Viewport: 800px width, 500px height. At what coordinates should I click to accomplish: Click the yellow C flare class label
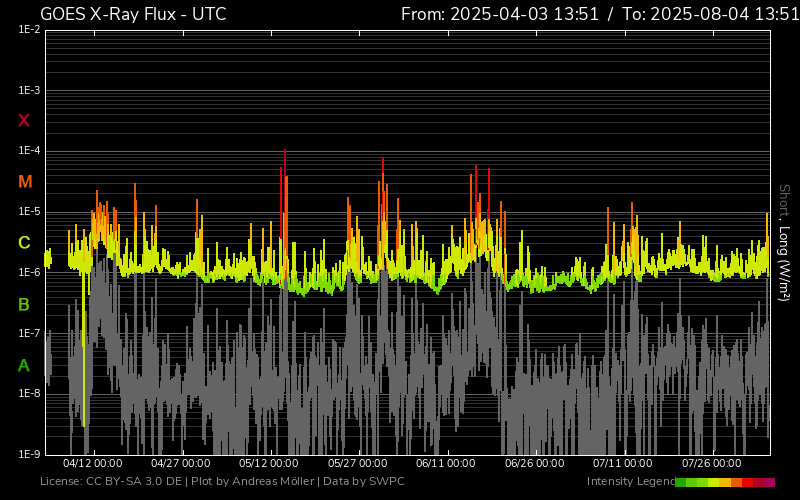point(24,243)
